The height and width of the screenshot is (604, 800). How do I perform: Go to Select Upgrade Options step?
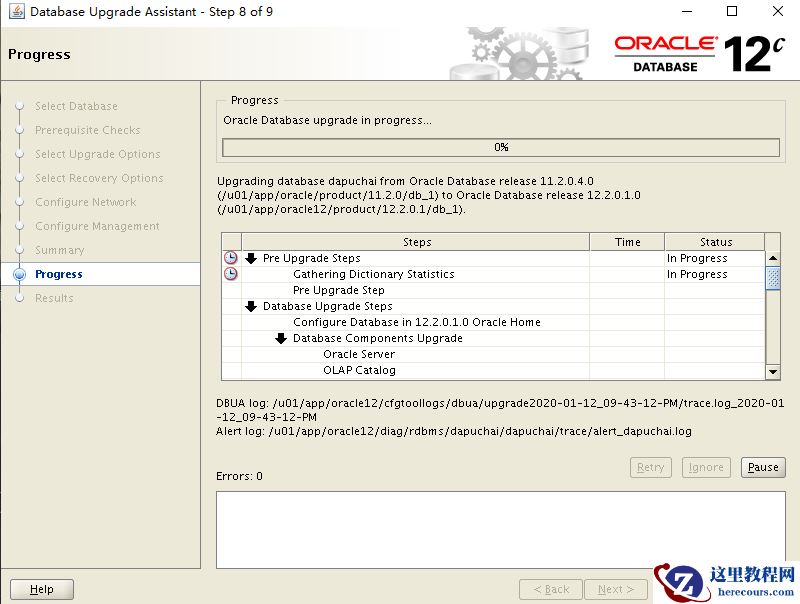point(97,154)
